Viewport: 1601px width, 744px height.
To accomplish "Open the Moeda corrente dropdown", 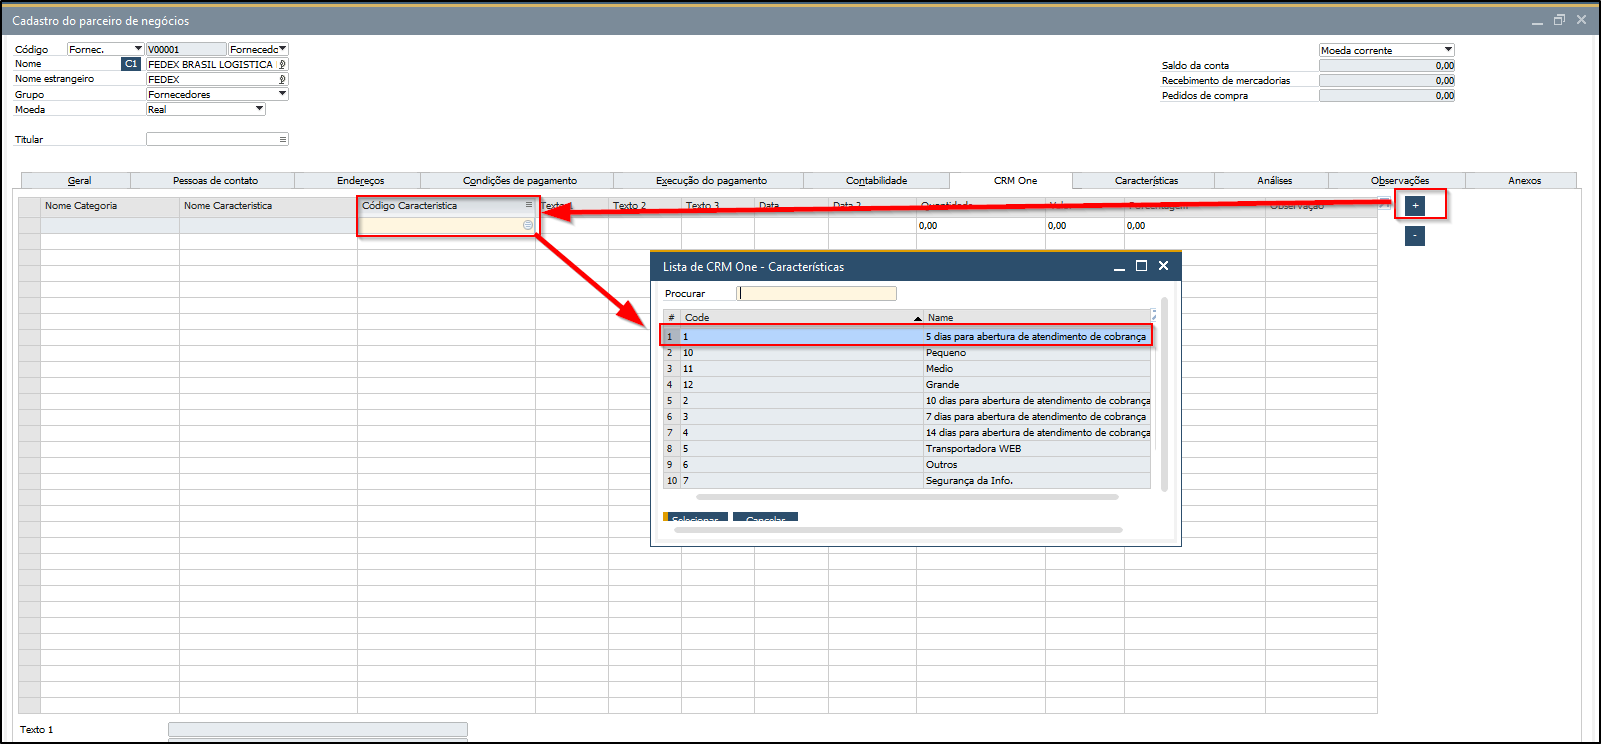I will coord(1448,50).
